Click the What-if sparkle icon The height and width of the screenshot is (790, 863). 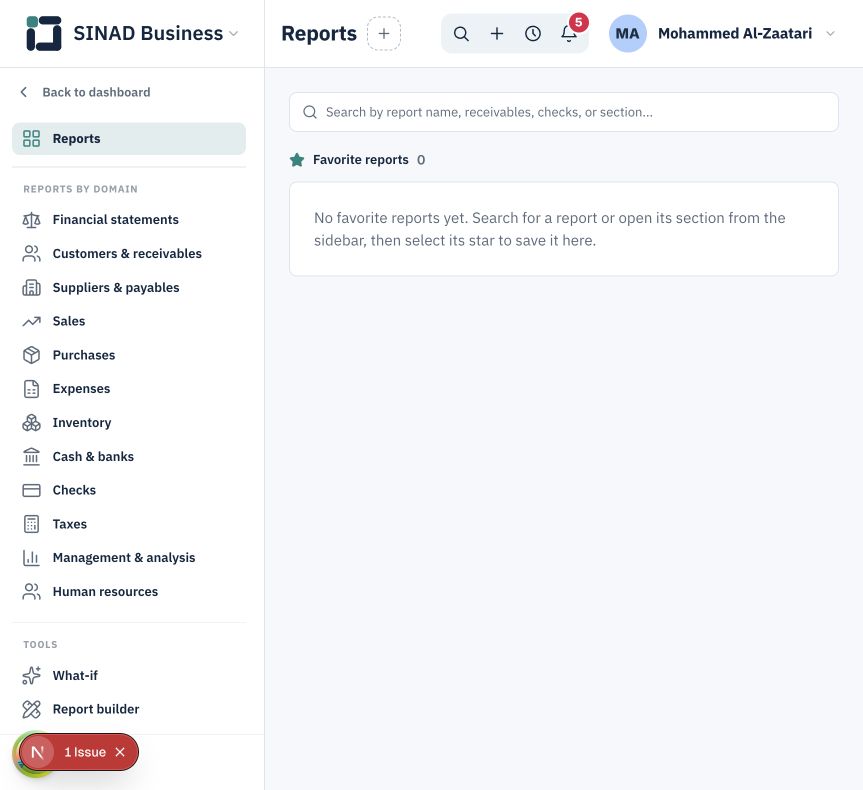pos(31,675)
